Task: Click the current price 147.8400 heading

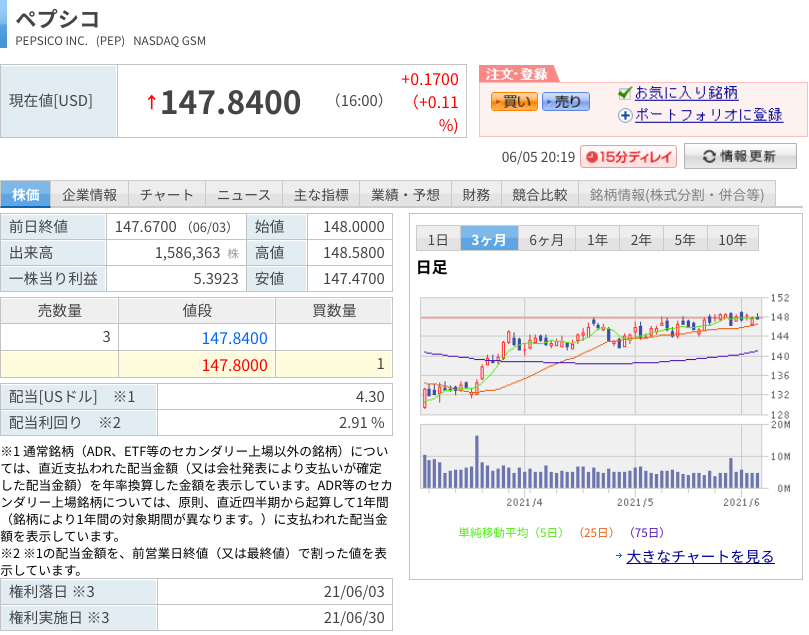Action: (x=231, y=102)
